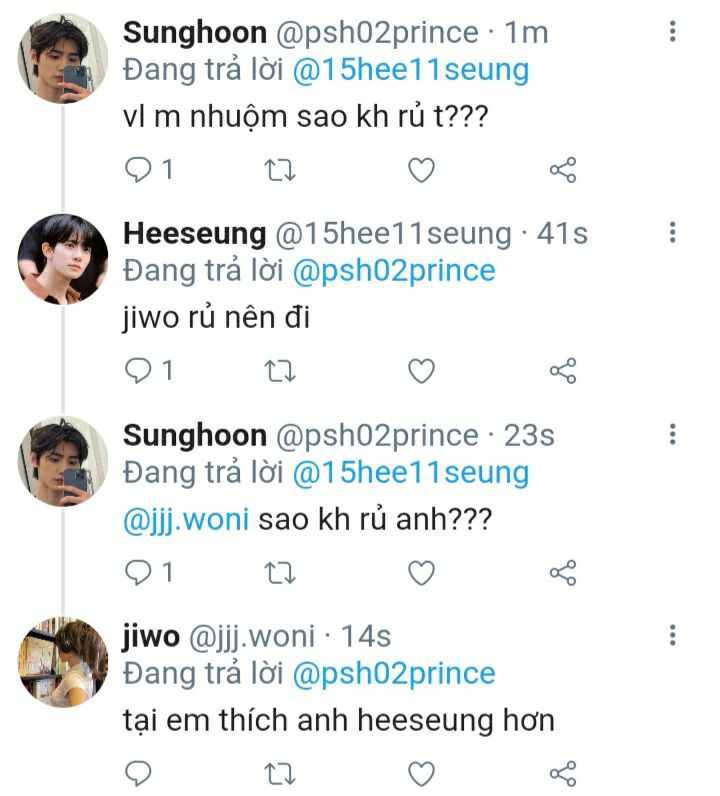This screenshot has height=796, width=720.
Task: Open the @jjj.woni mention in Sunghoon's tweet
Action: (185, 521)
